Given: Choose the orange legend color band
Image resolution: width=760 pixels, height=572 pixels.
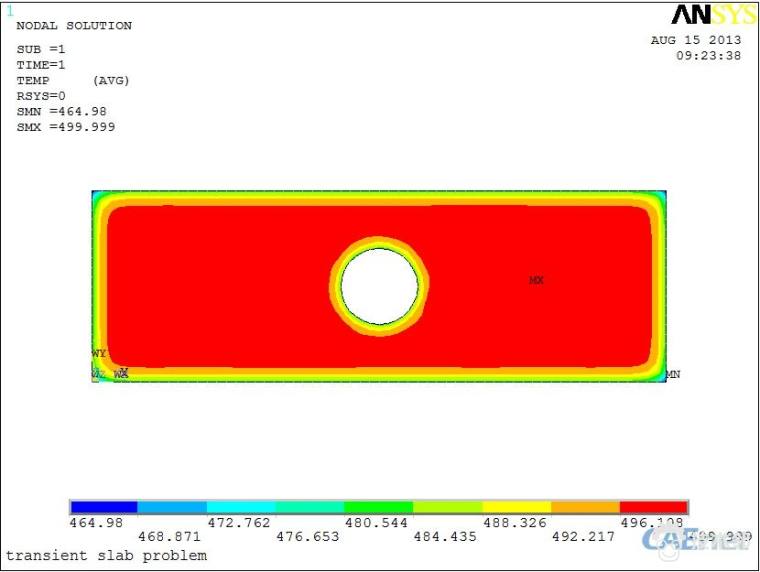Looking at the screenshot, I should tap(585, 507).
